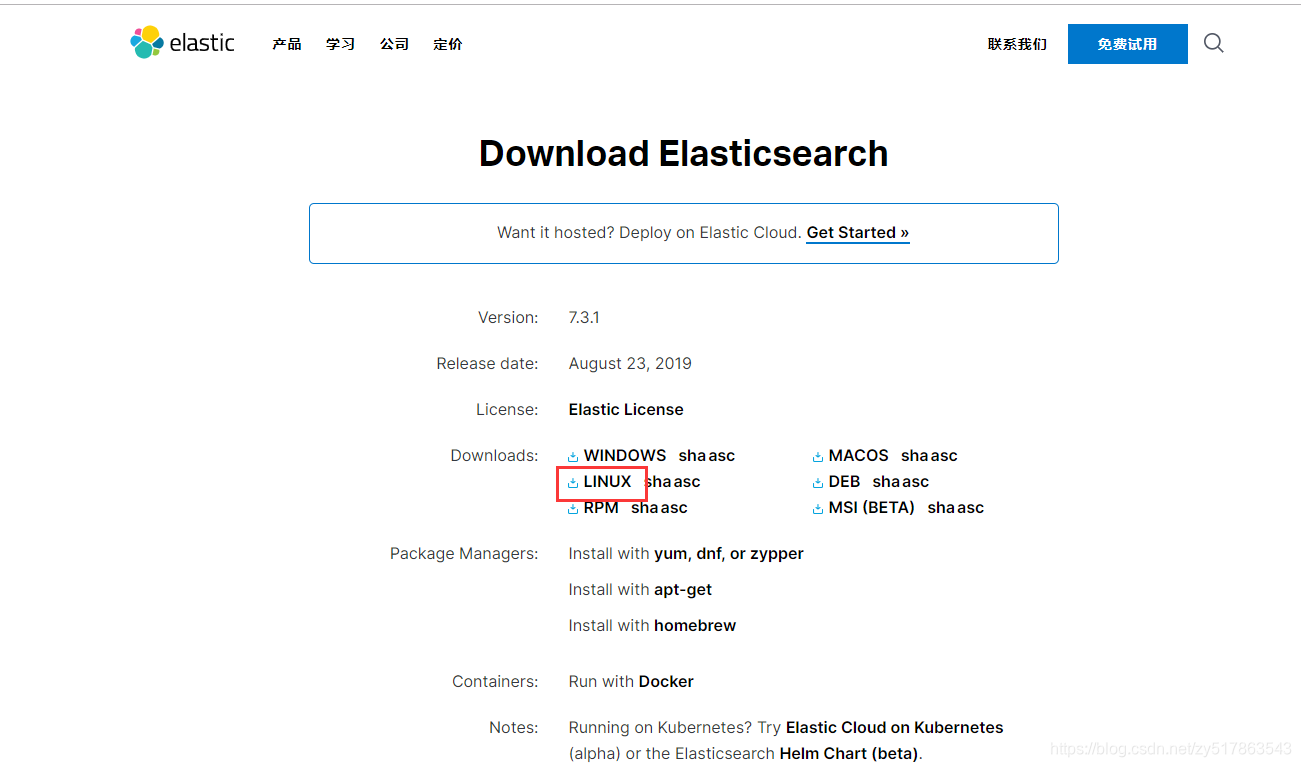Click the Elastic logo in the header
Viewport: 1301px width, 767px height.
point(182,43)
